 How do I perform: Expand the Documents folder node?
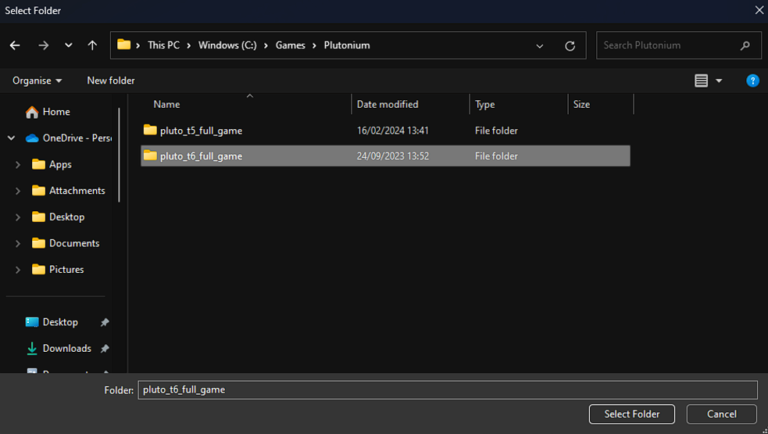coord(18,243)
